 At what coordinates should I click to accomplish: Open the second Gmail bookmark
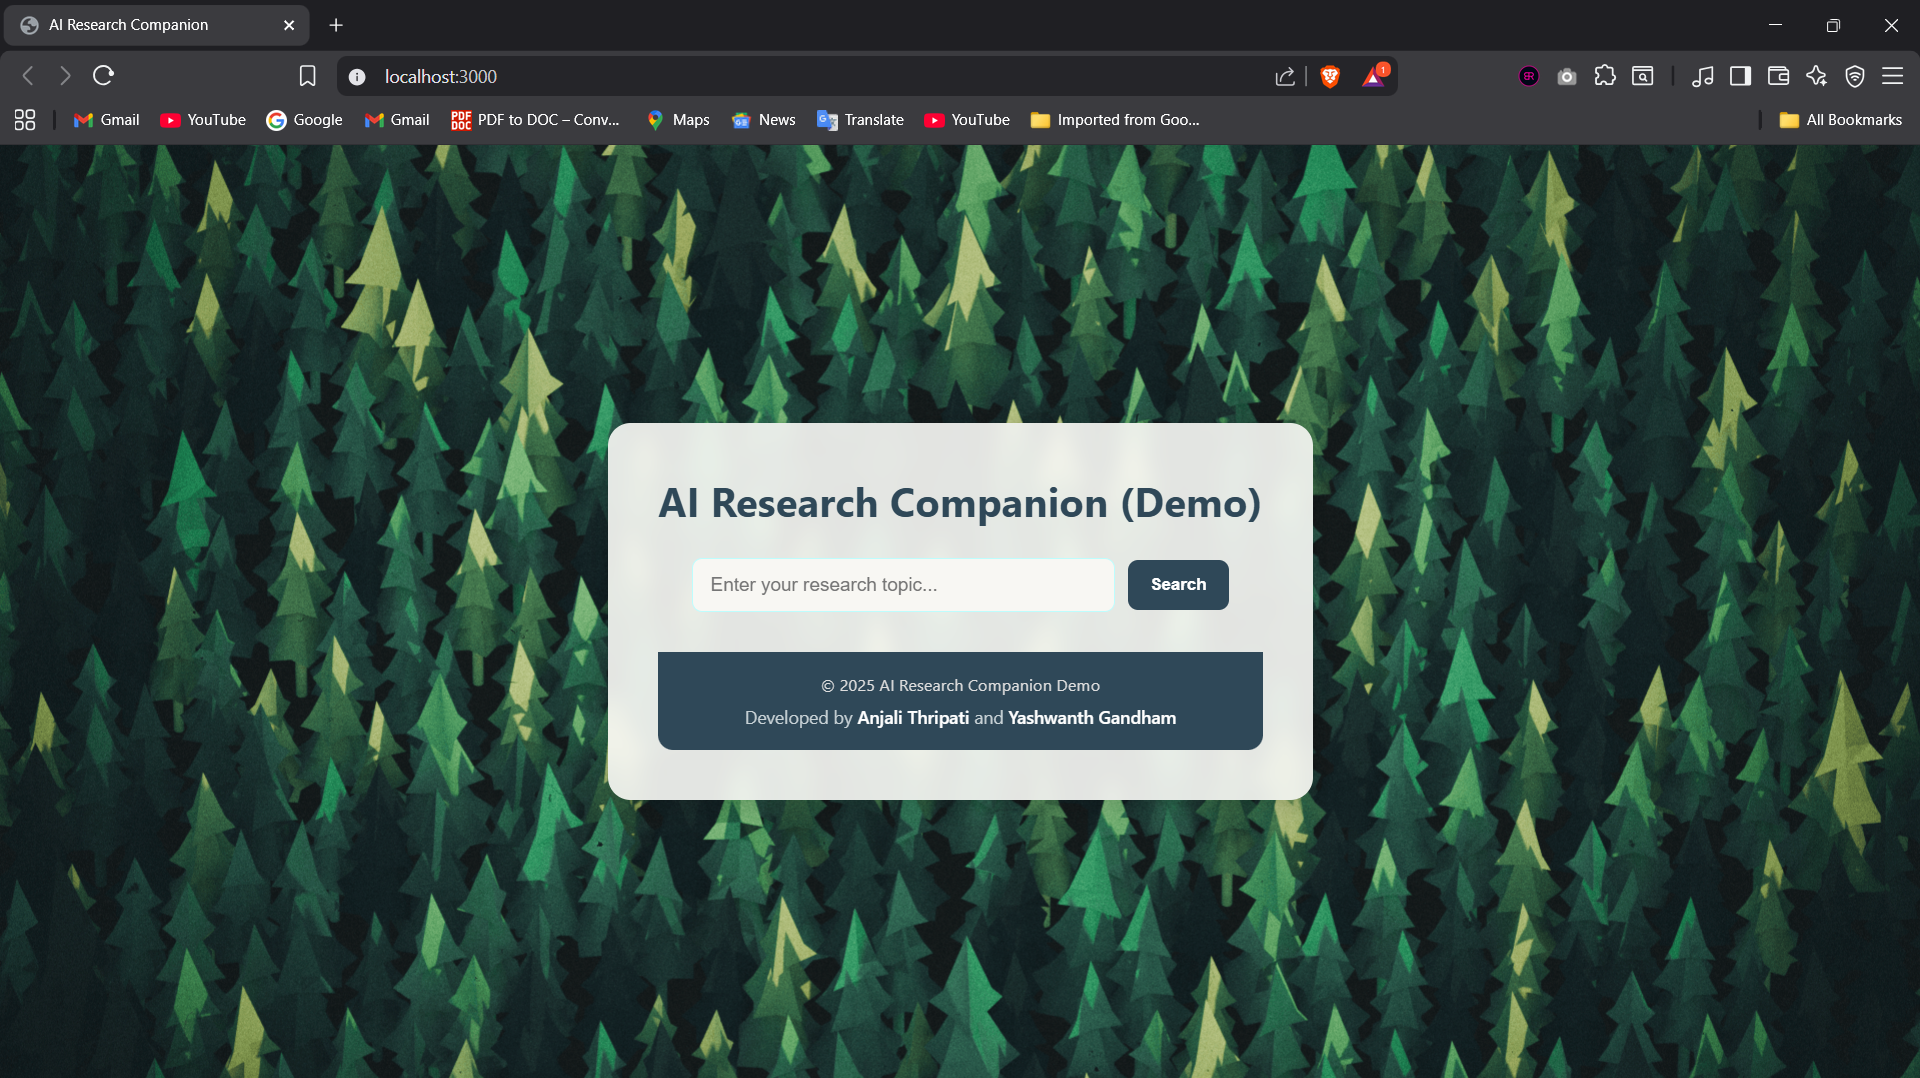397,120
